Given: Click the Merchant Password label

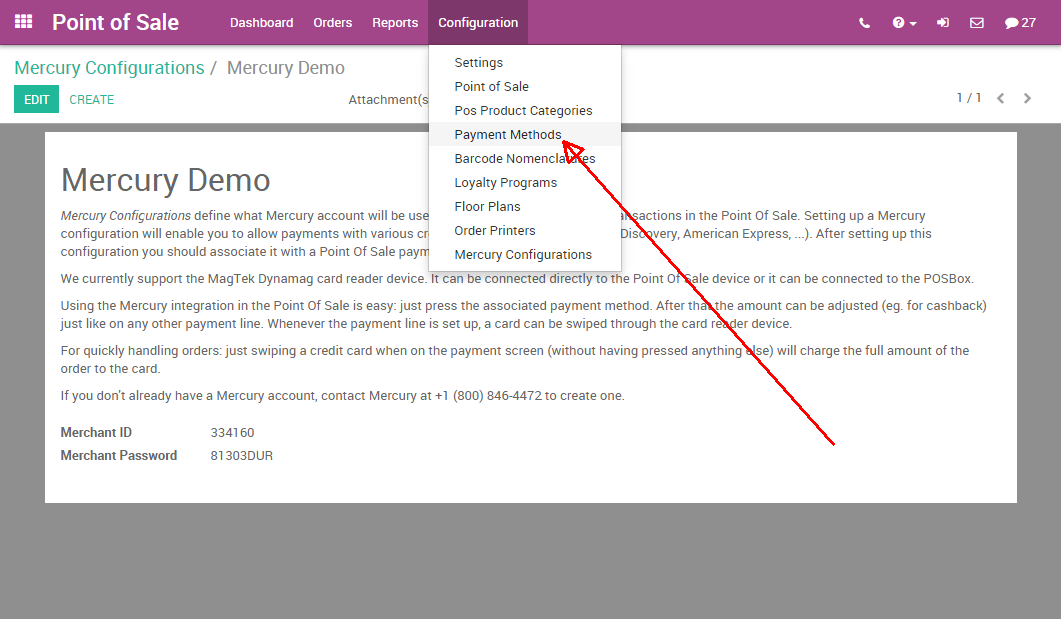Looking at the screenshot, I should coord(118,455).
